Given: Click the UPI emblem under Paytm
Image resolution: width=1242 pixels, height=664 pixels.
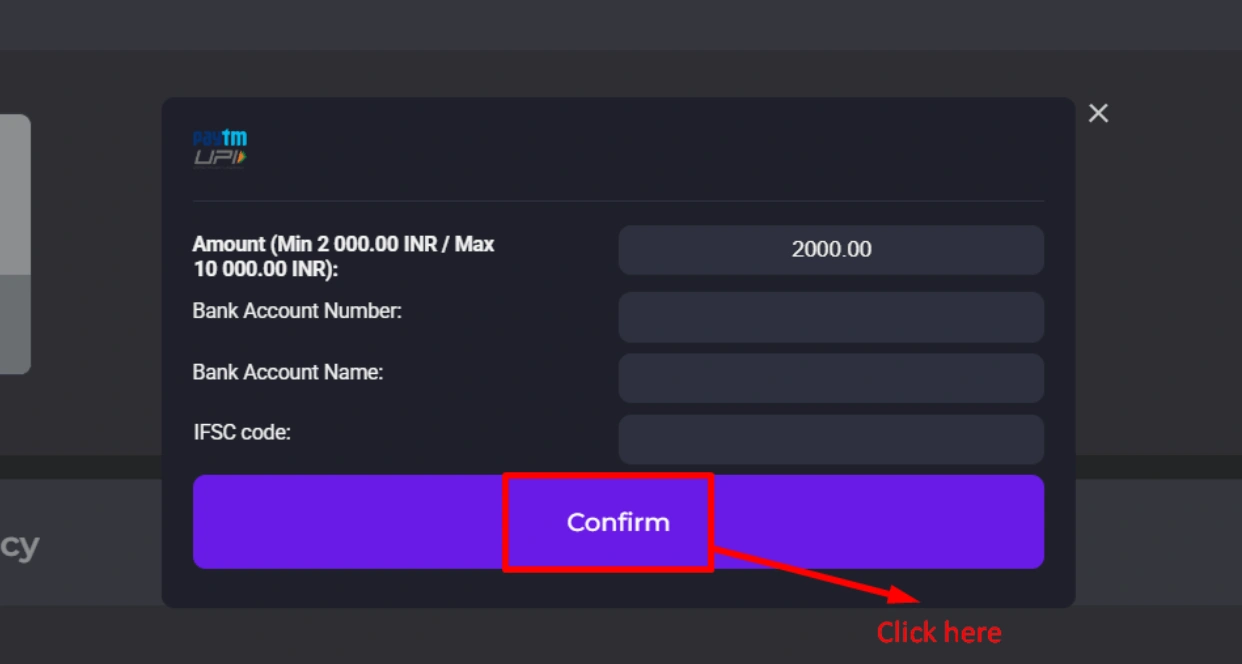Looking at the screenshot, I should coord(220,159).
